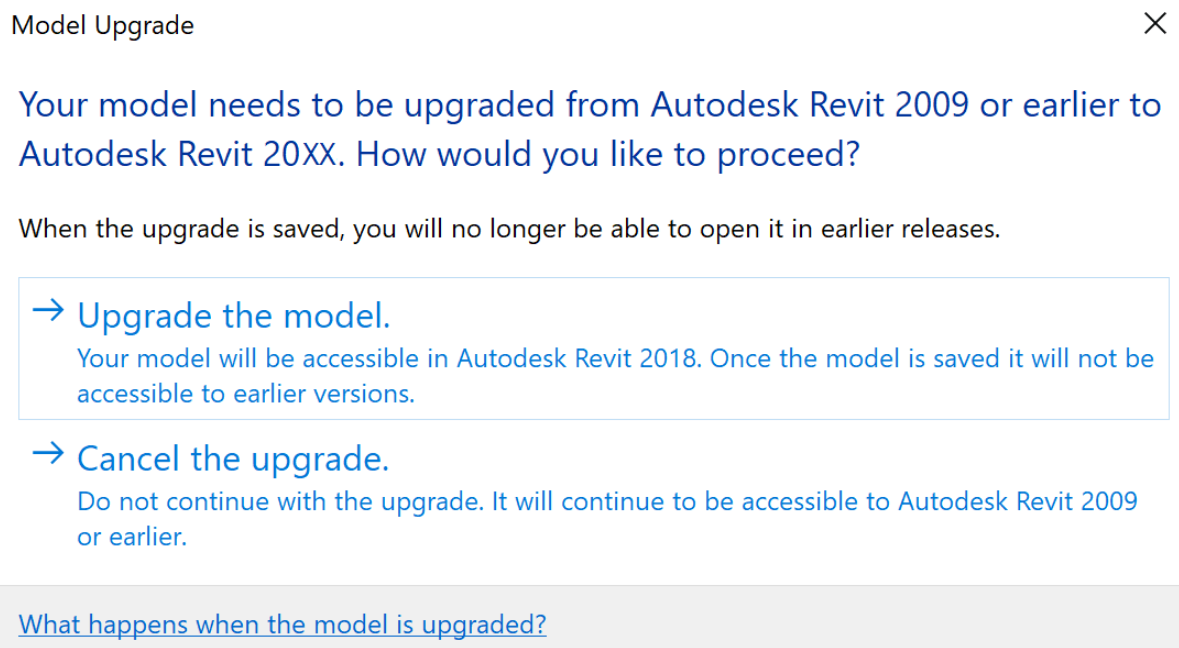The image size is (1179, 648).
Task: Click the arrow icon beside Cancel the upgrade
Action: click(x=47, y=455)
